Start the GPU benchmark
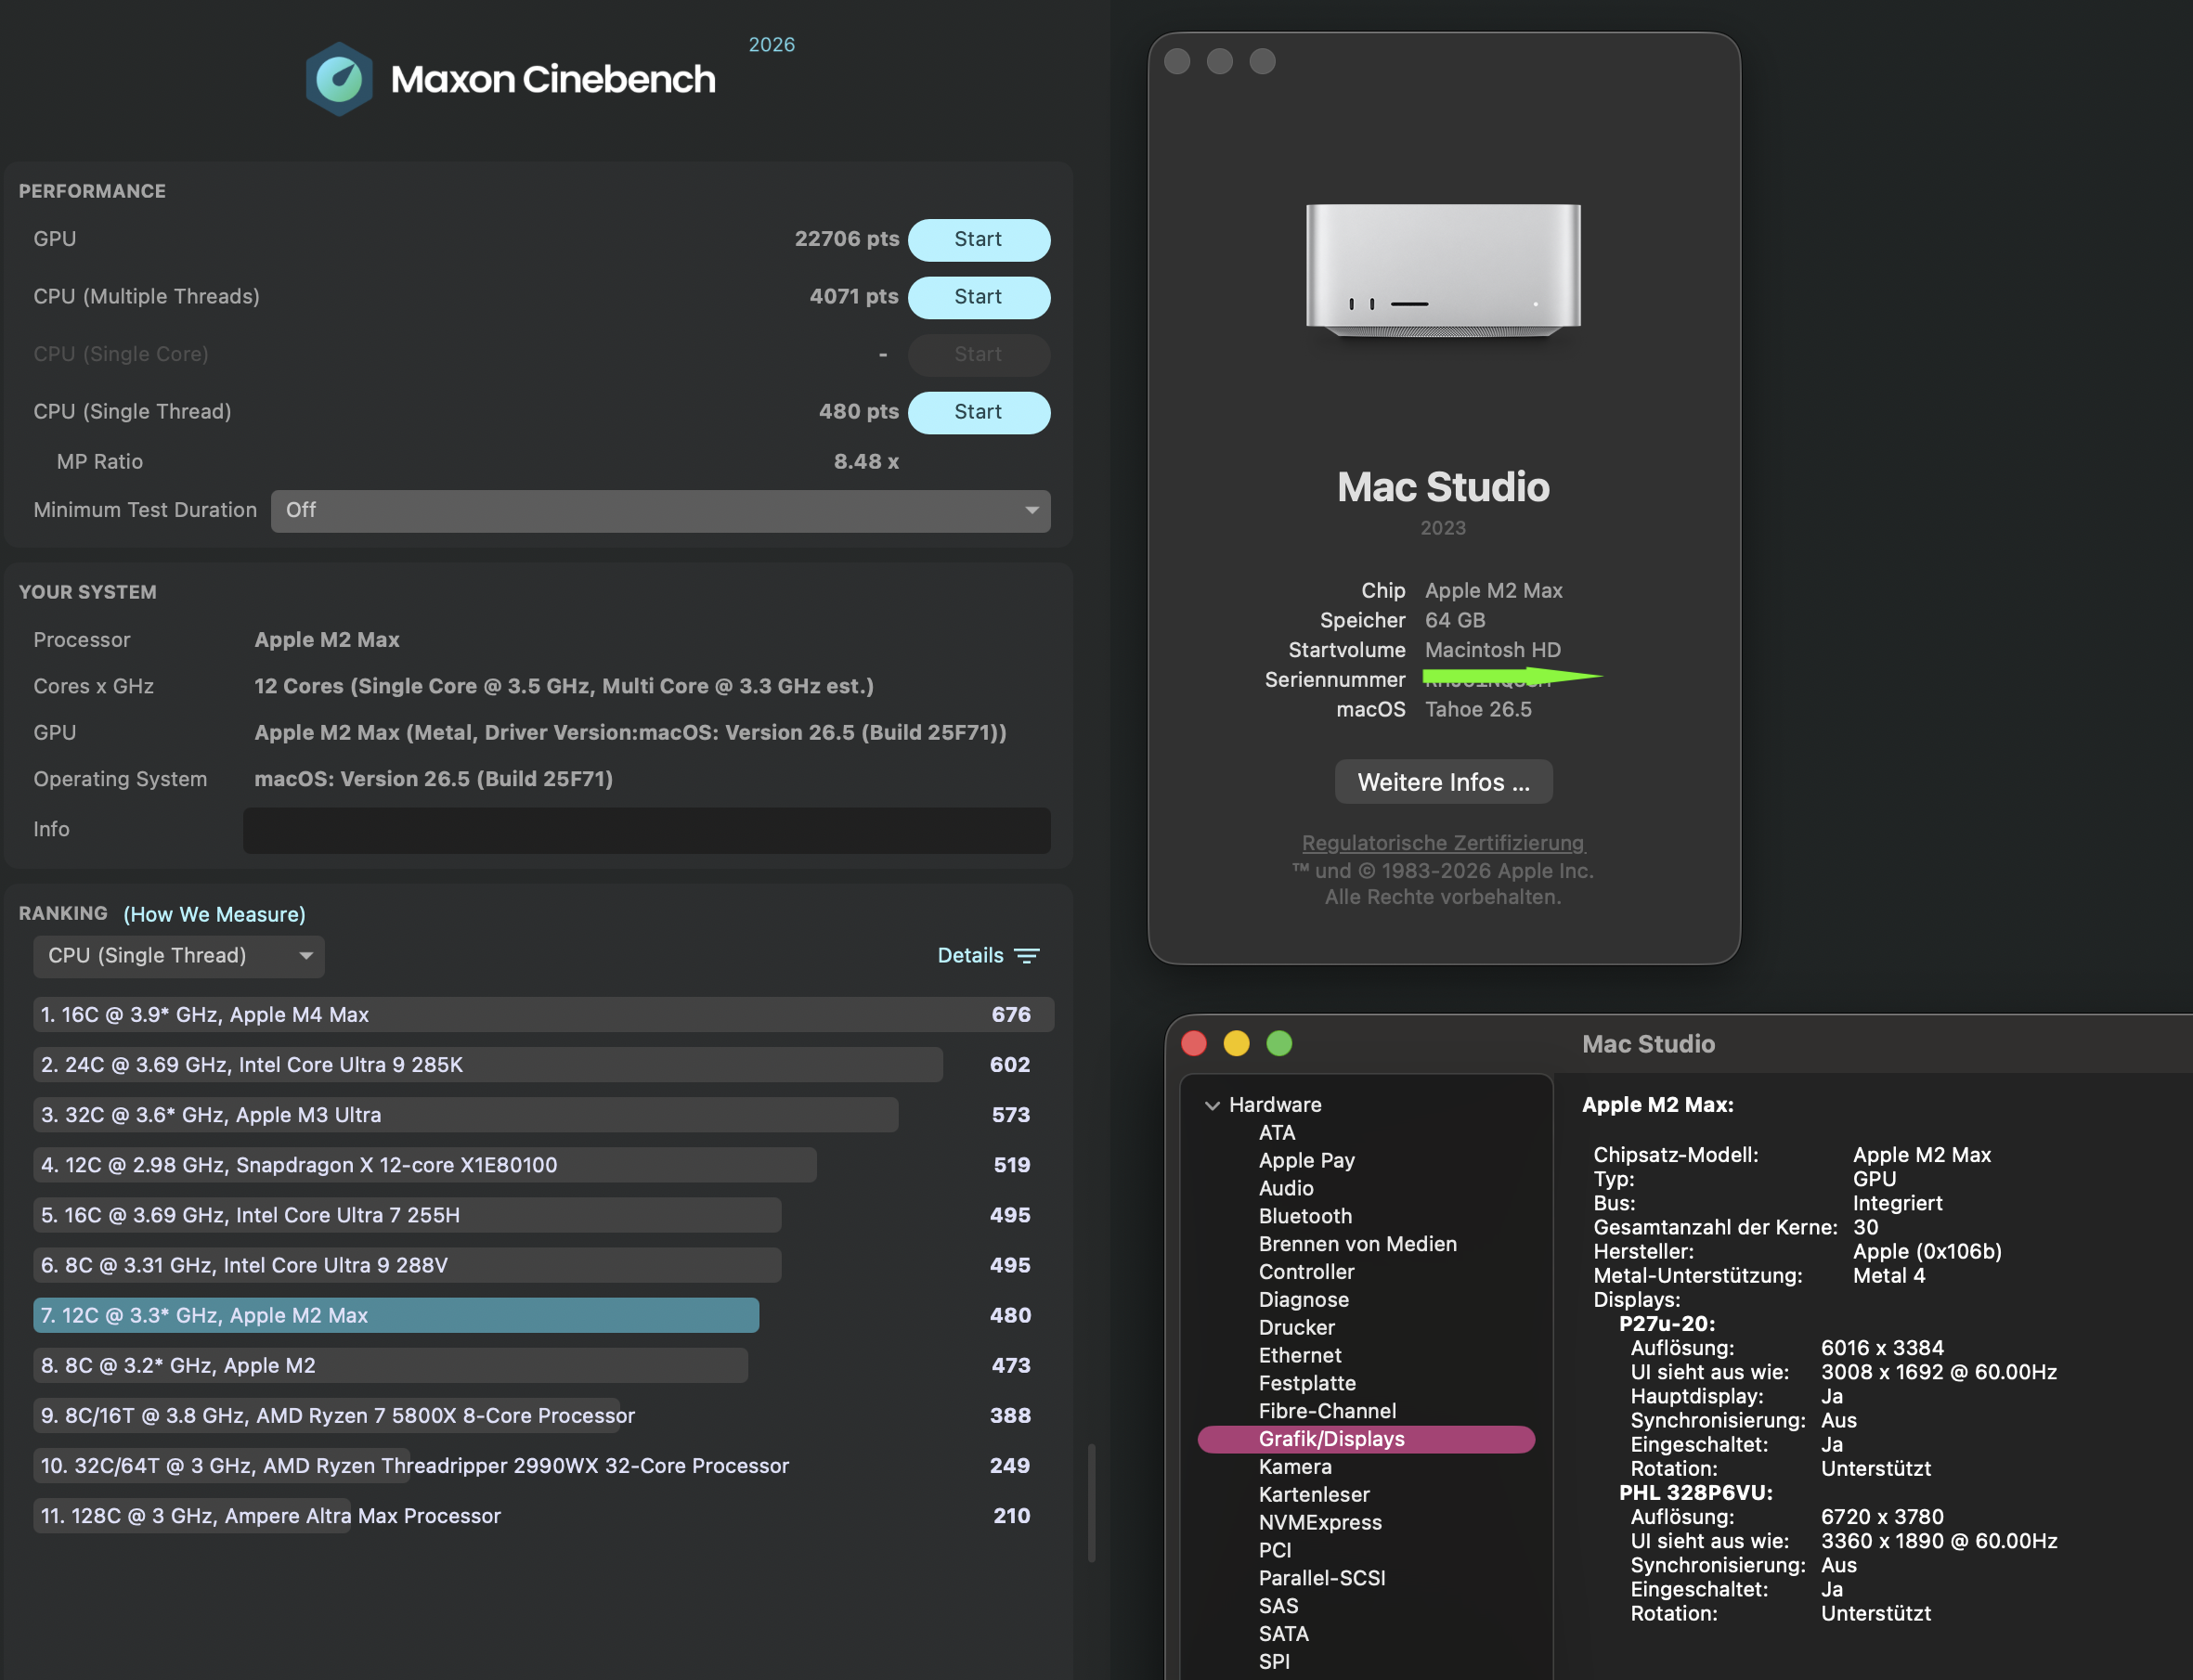 [978, 239]
